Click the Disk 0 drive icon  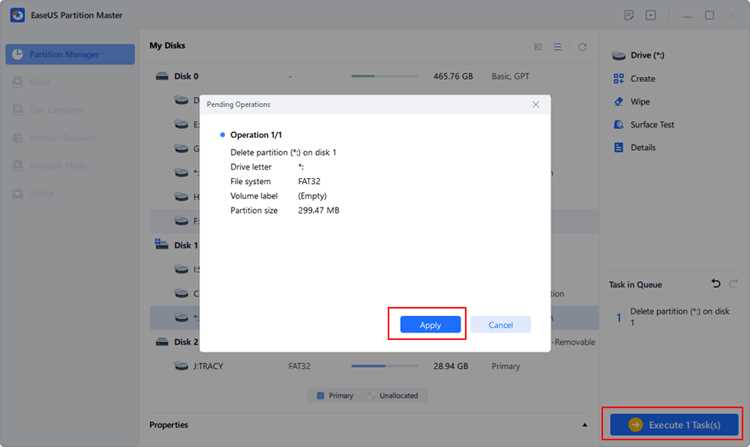click(162, 76)
